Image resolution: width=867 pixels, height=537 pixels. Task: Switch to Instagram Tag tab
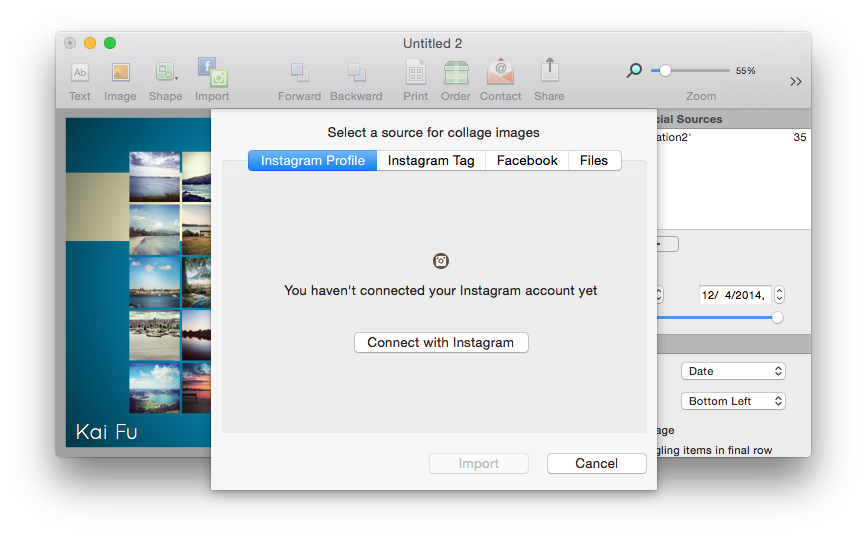(431, 160)
